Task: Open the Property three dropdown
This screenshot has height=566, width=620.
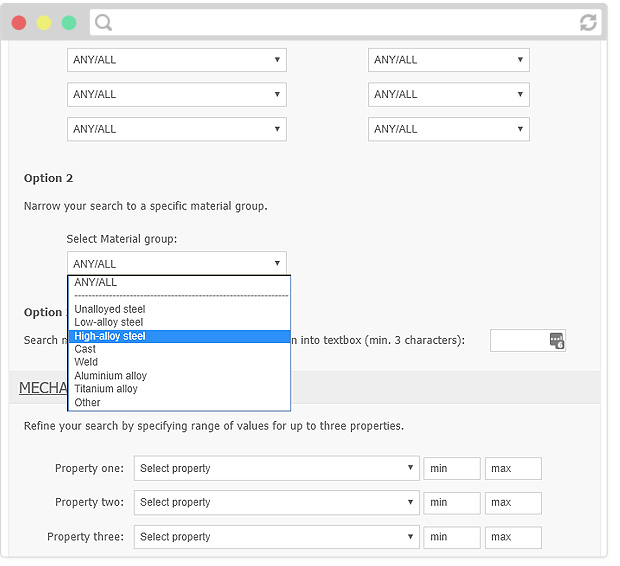Action: (276, 537)
